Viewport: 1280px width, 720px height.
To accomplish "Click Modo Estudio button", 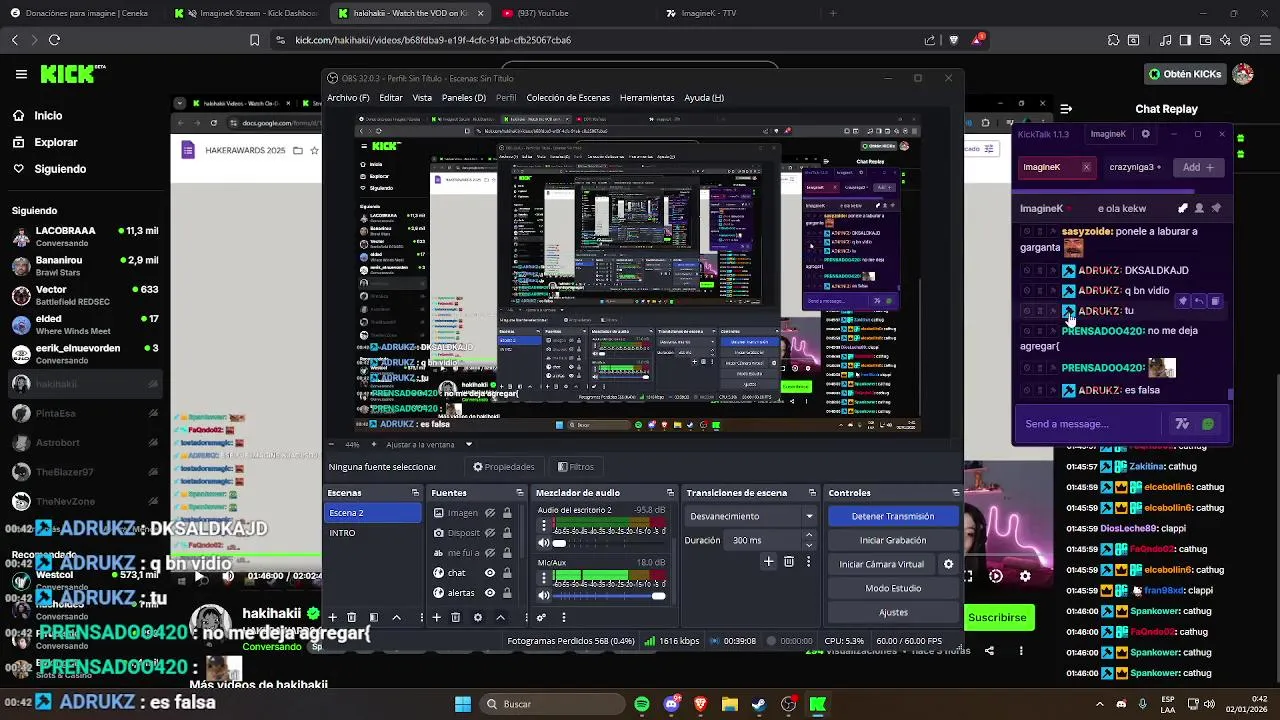I will tap(892, 588).
